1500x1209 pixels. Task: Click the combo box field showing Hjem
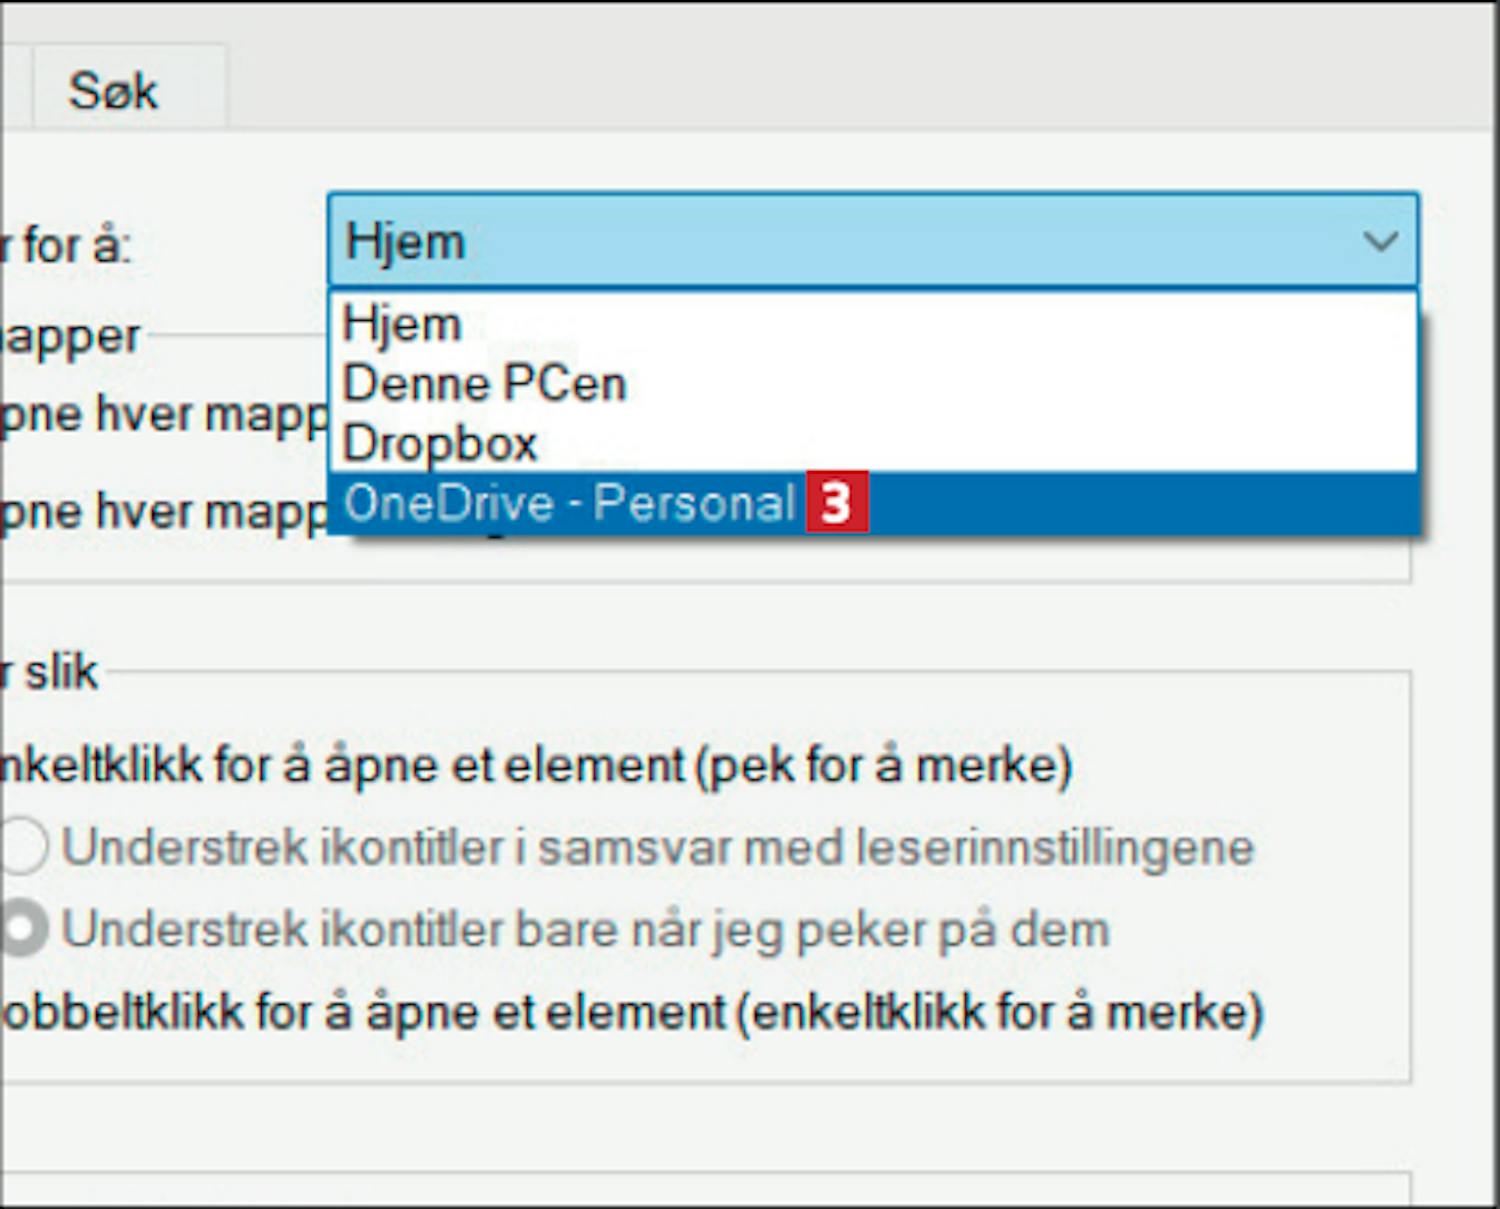[872, 241]
